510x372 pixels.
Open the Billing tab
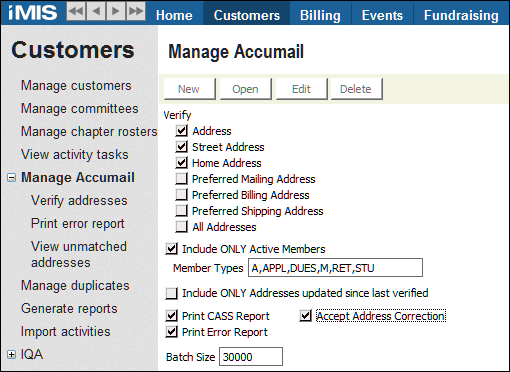320,15
